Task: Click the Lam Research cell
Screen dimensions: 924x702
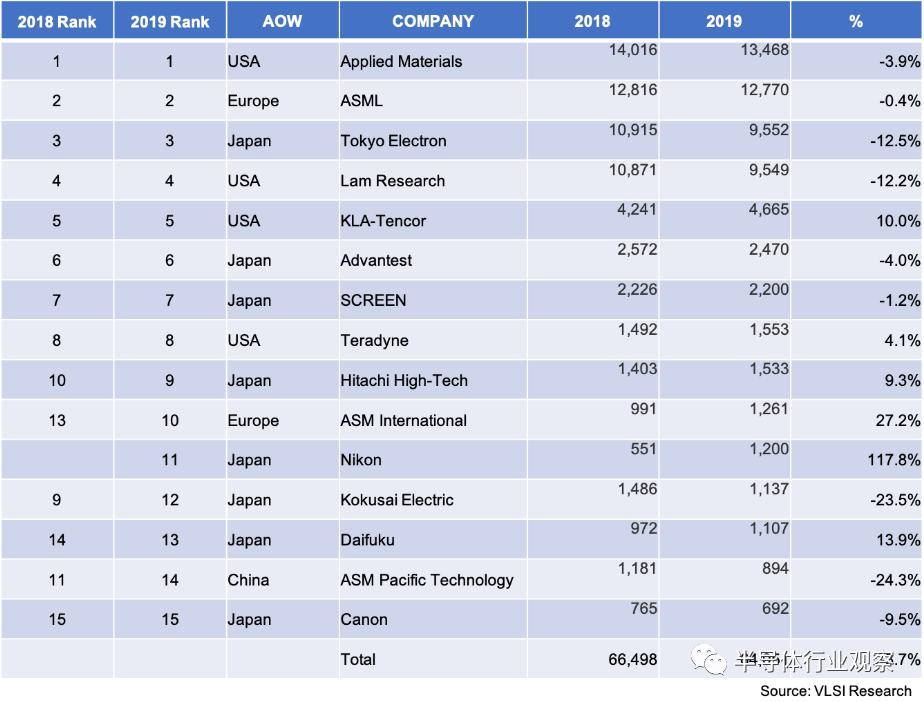Action: pos(392,181)
